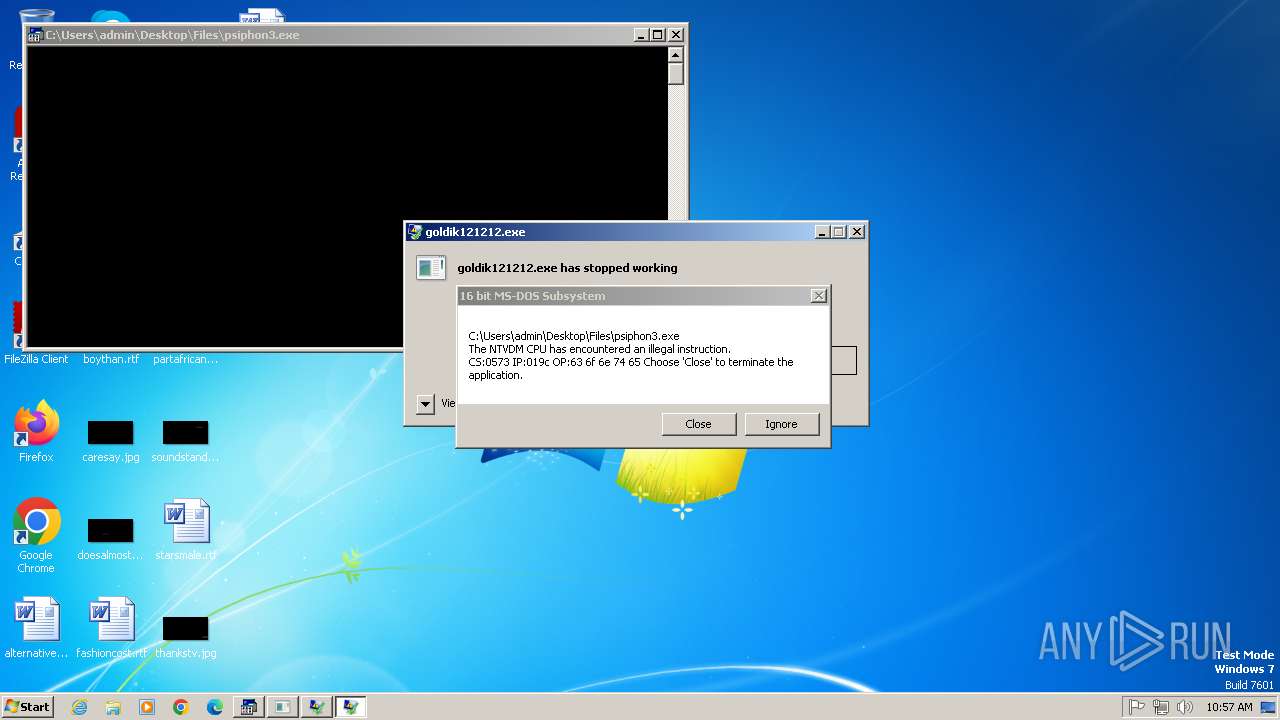Close the goldik121212.exe window
Image resolution: width=1280 pixels, height=720 pixels.
(x=856, y=232)
